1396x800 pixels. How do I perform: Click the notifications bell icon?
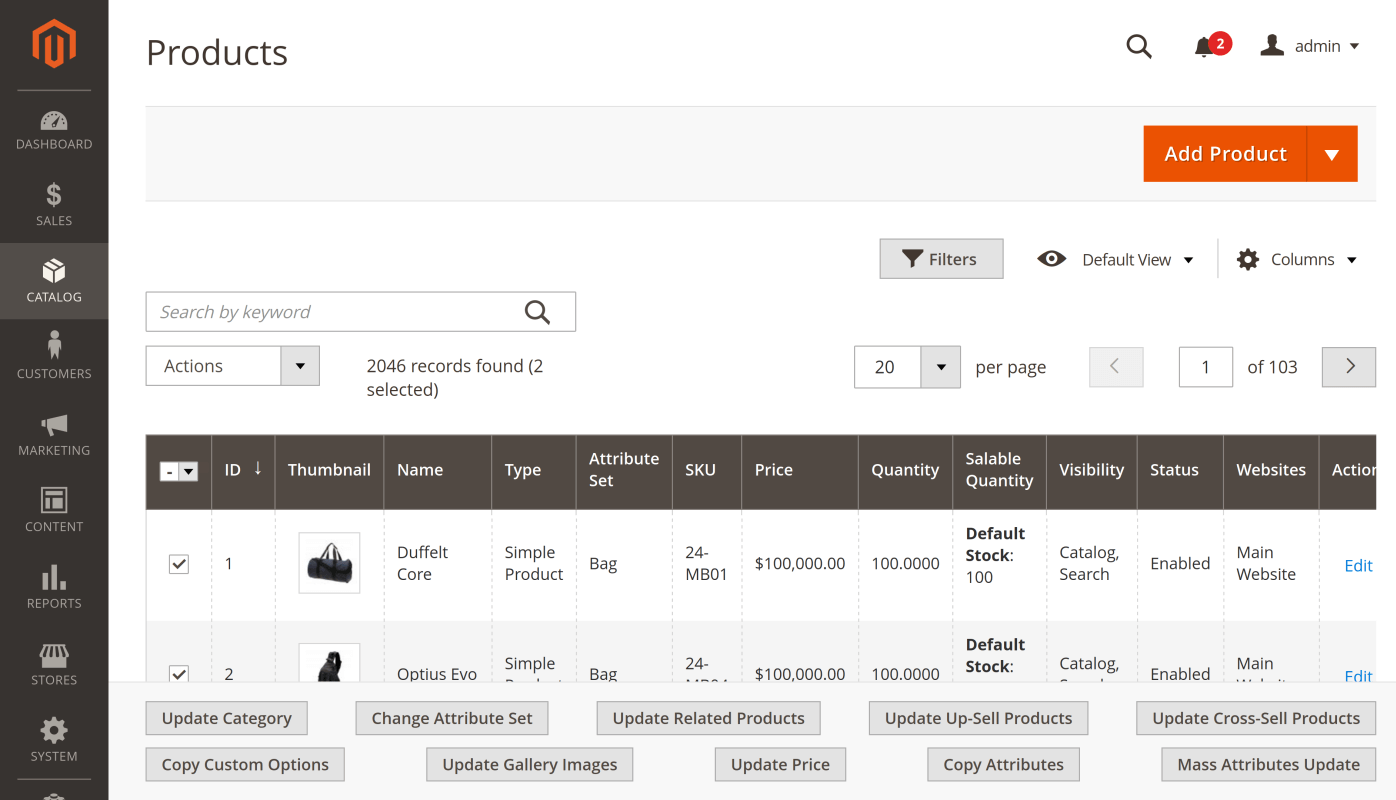click(x=1204, y=47)
